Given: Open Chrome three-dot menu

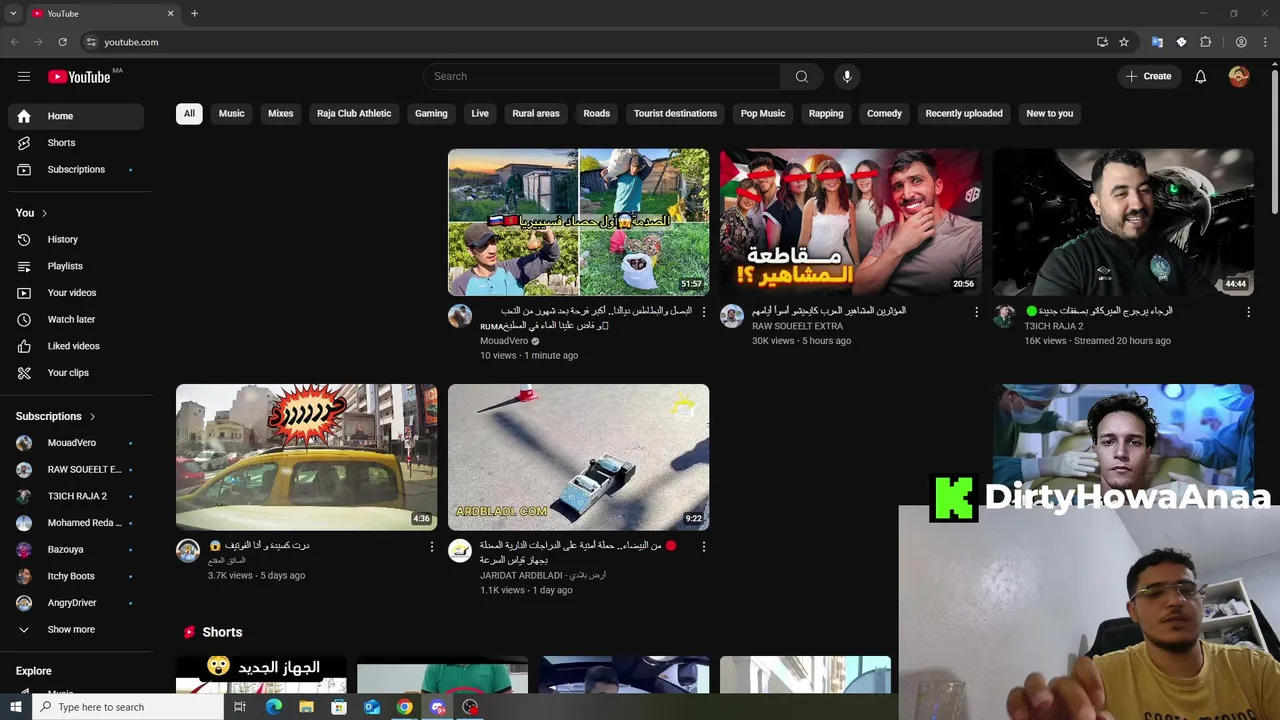Looking at the screenshot, I should pos(1265,42).
